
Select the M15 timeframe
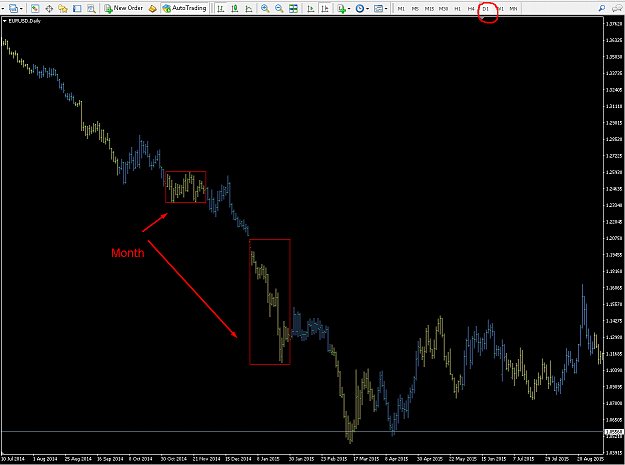click(429, 8)
